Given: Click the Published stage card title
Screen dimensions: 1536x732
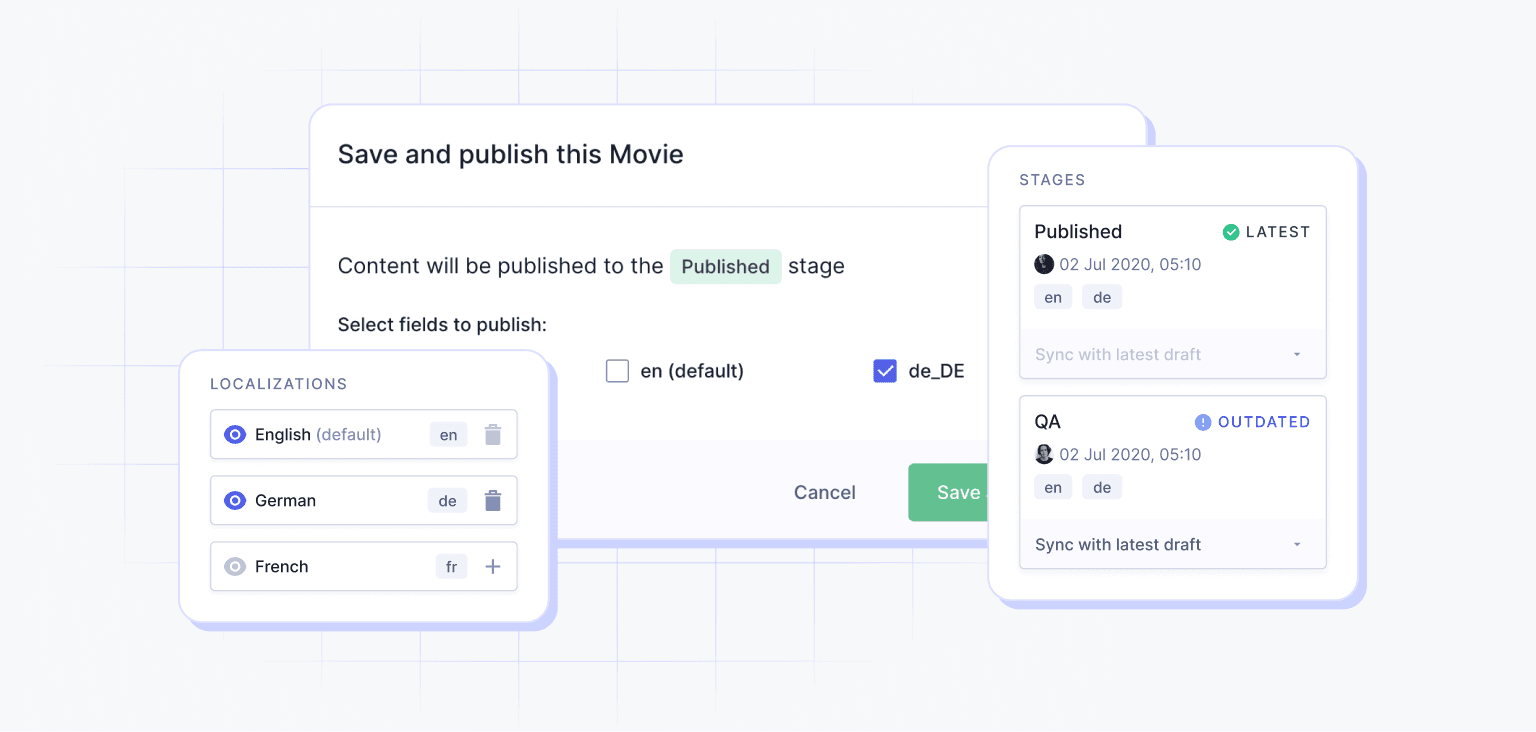Looking at the screenshot, I should tap(1078, 232).
